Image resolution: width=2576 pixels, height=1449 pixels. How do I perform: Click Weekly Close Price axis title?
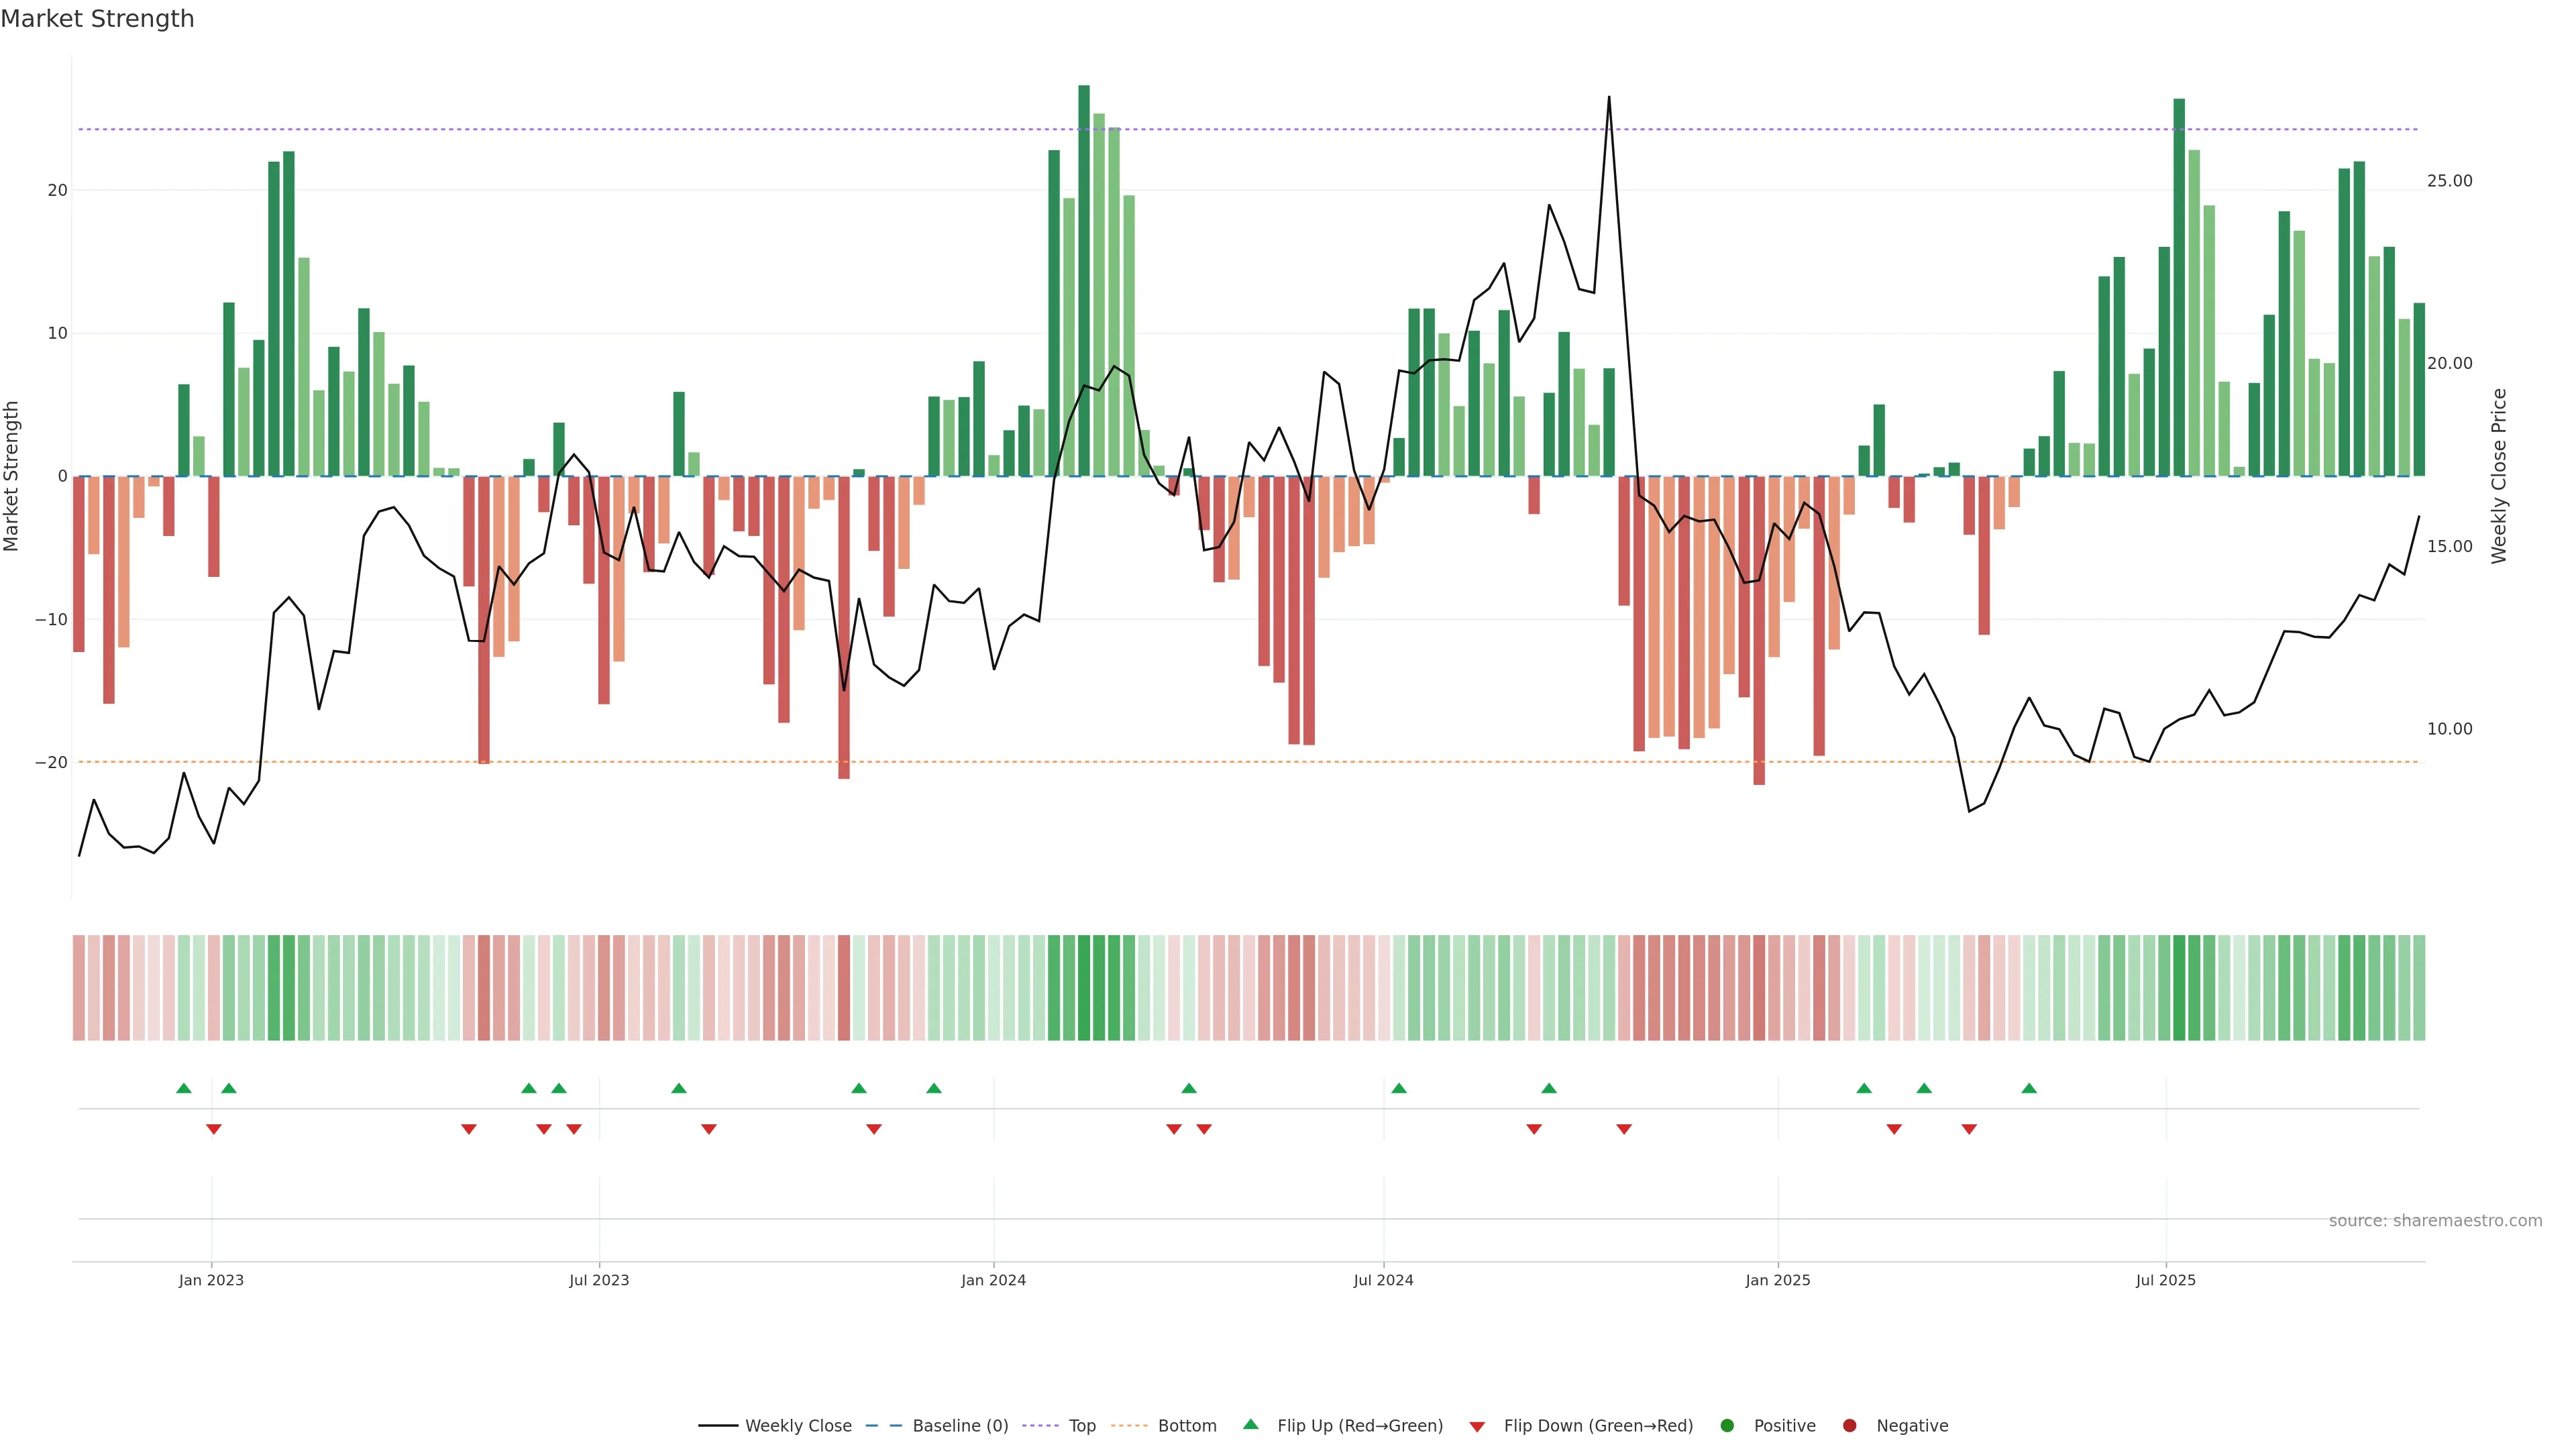[2499, 476]
